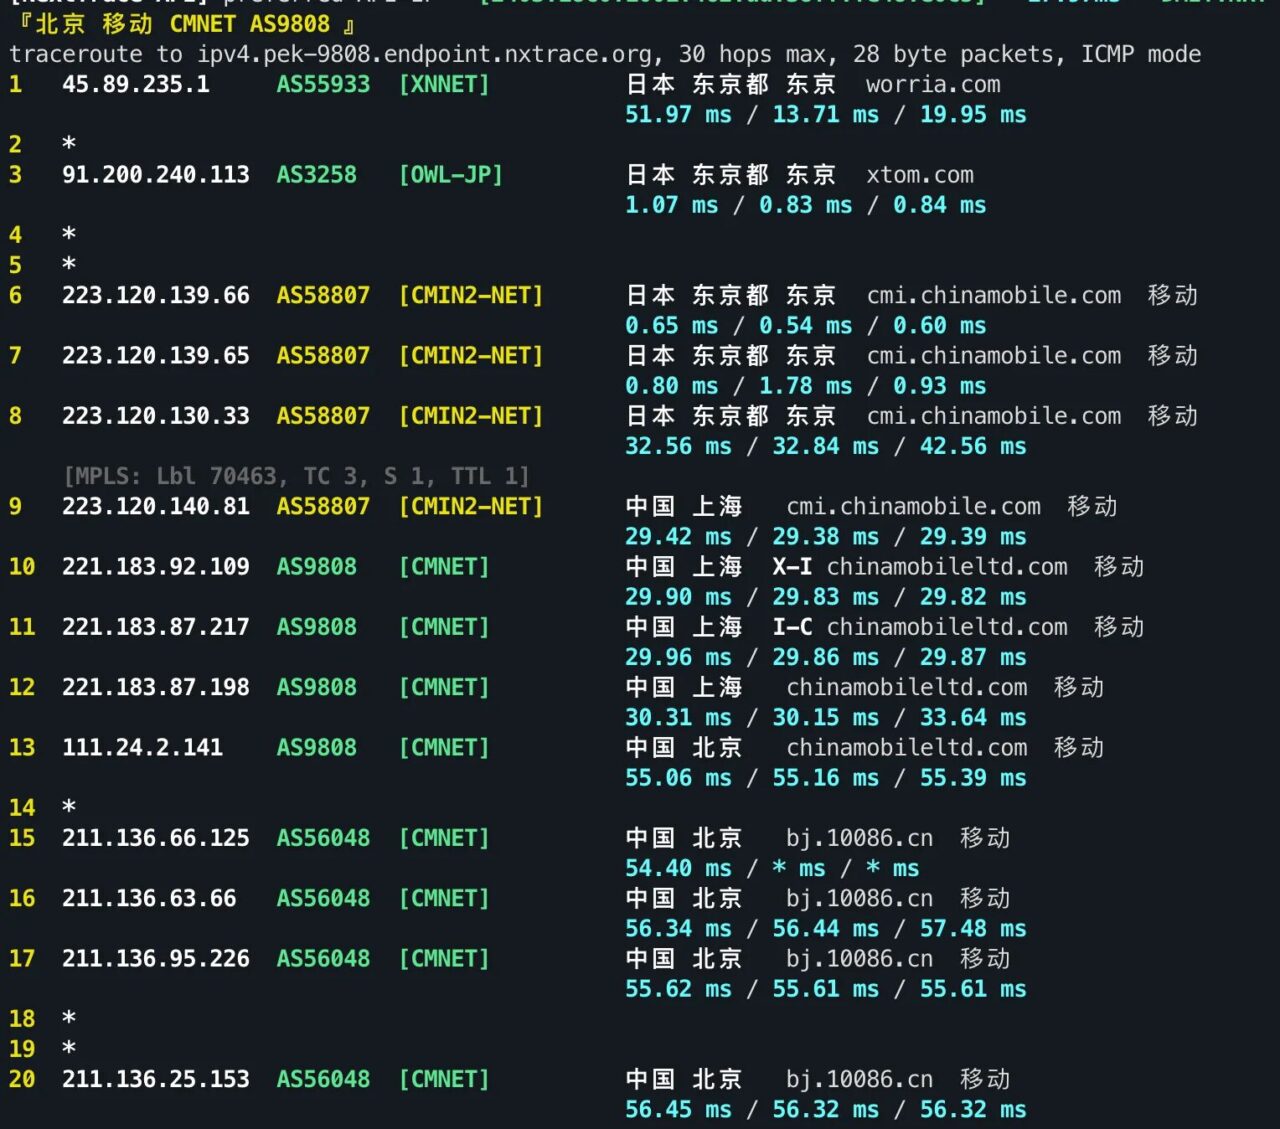Click the IP address 223.120.139.66
This screenshot has width=1280, height=1129.
(156, 296)
